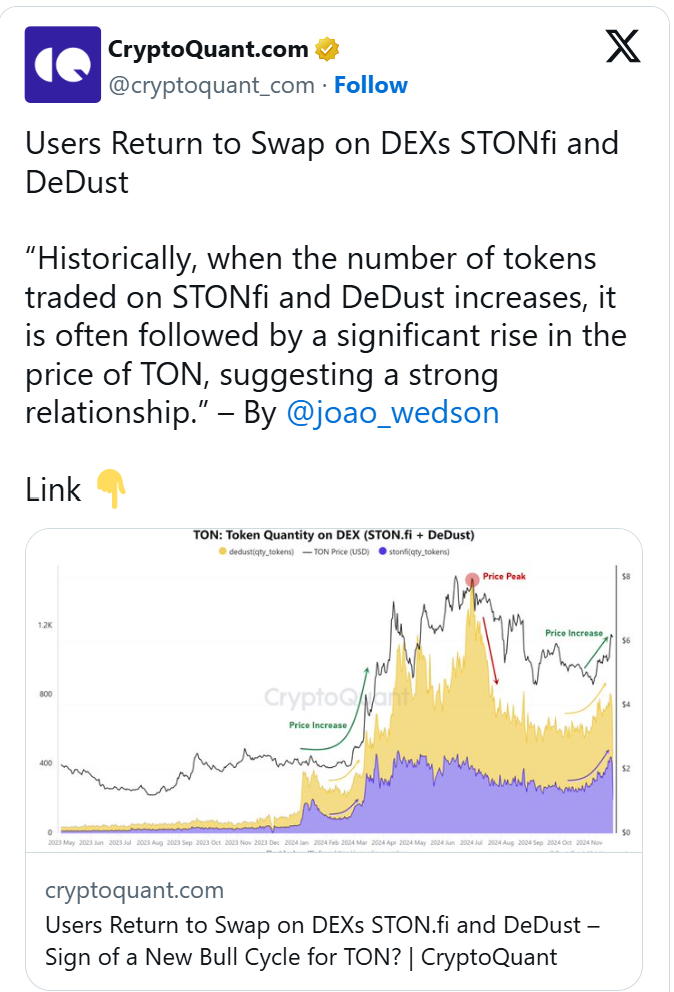Viewport: 674px width, 992px height.
Task: Click the red downward arrow on chart
Action: tap(490, 650)
